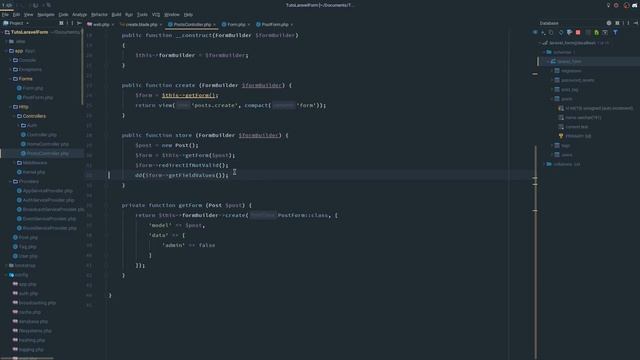
Task: Open the Tools menu
Action: (x=142, y=14)
